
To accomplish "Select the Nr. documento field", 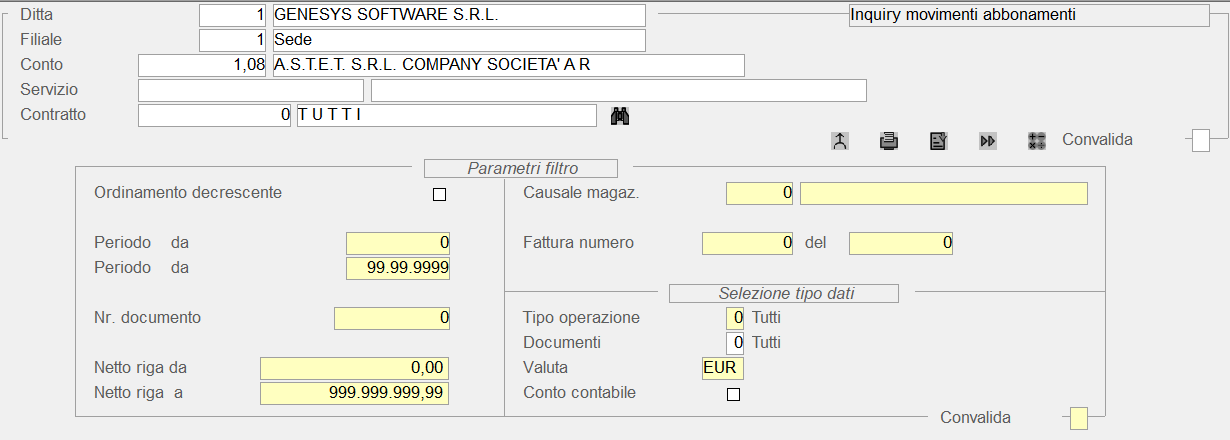I will (392, 318).
